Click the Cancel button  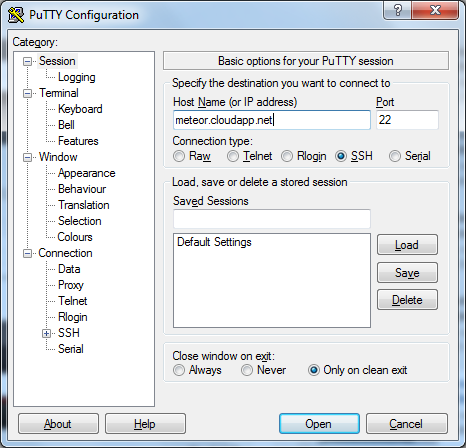click(407, 424)
